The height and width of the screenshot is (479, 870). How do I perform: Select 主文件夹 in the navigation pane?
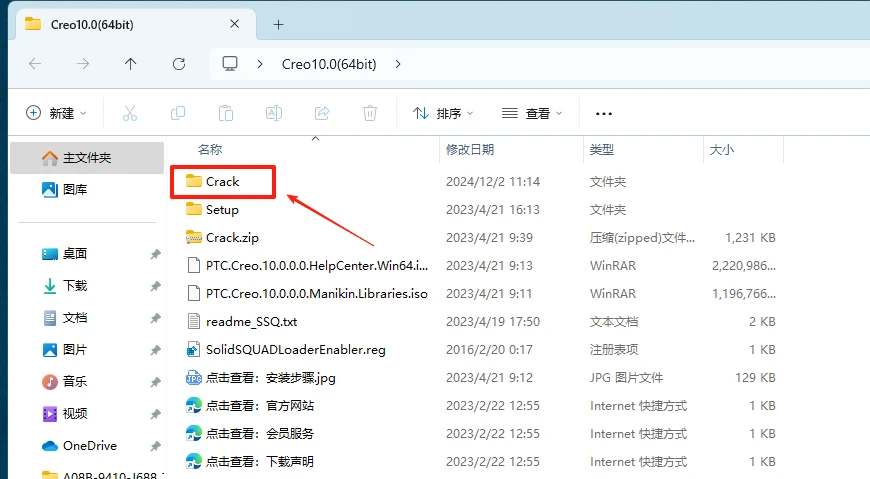tap(87, 158)
